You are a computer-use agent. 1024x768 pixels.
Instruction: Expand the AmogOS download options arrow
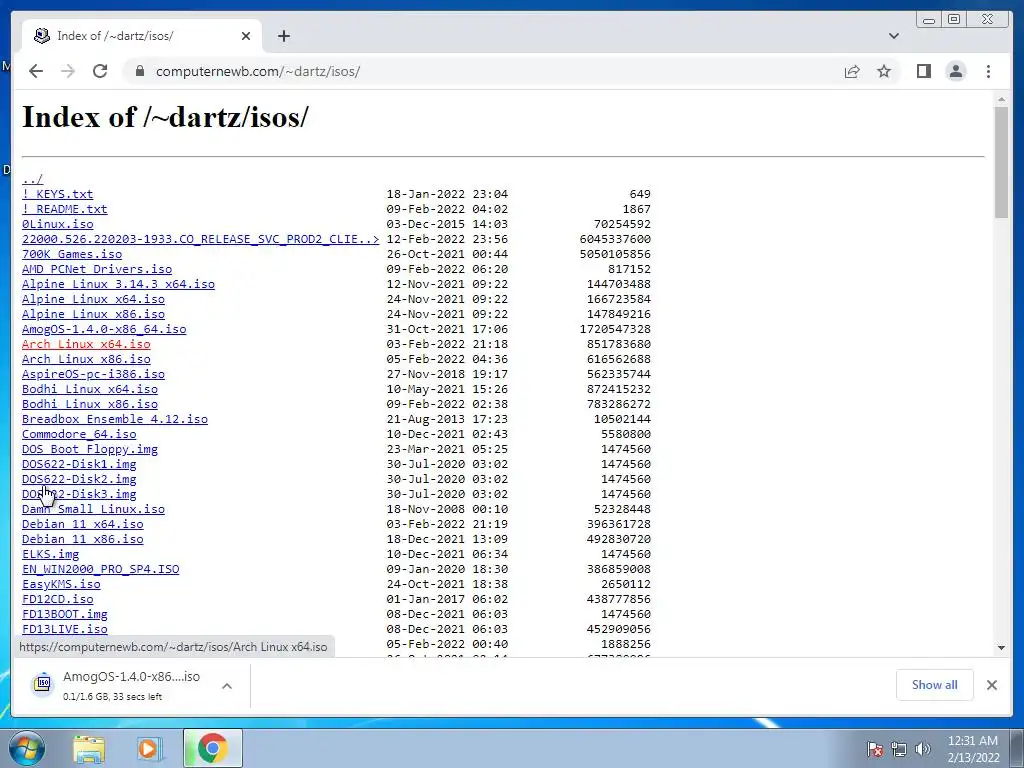tap(227, 686)
